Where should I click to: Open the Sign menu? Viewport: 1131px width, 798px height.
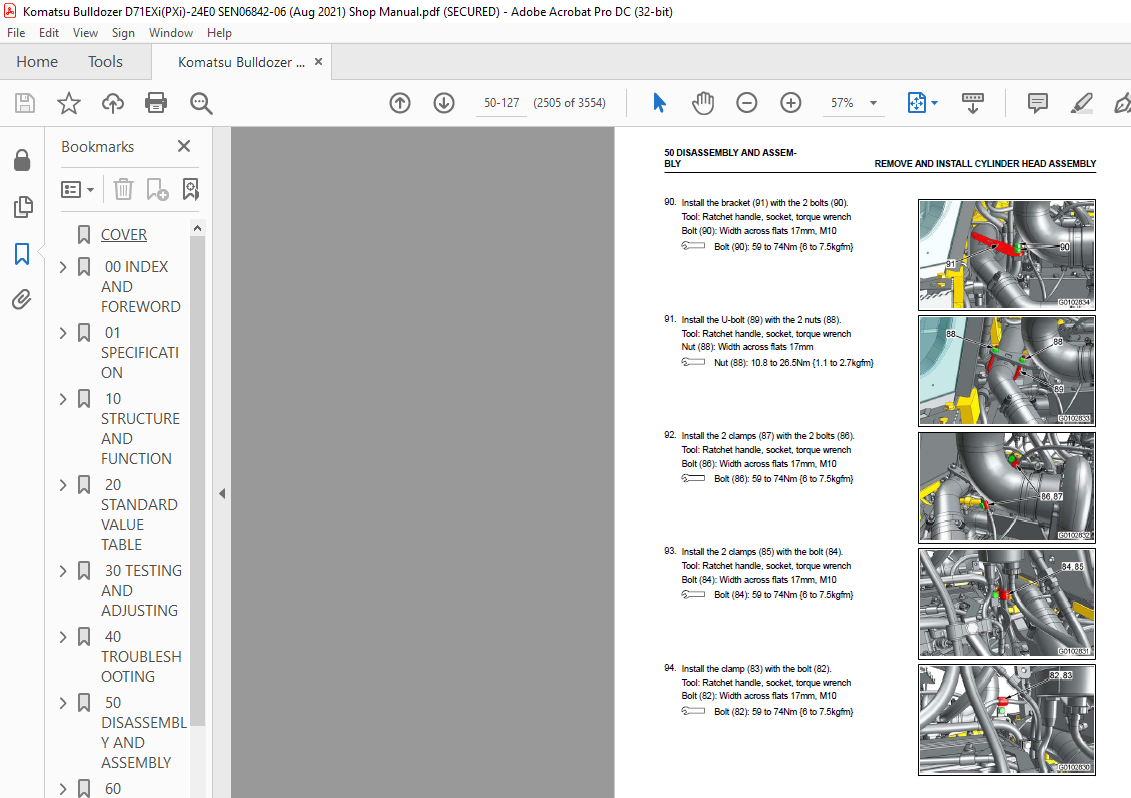pyautogui.click(x=123, y=33)
